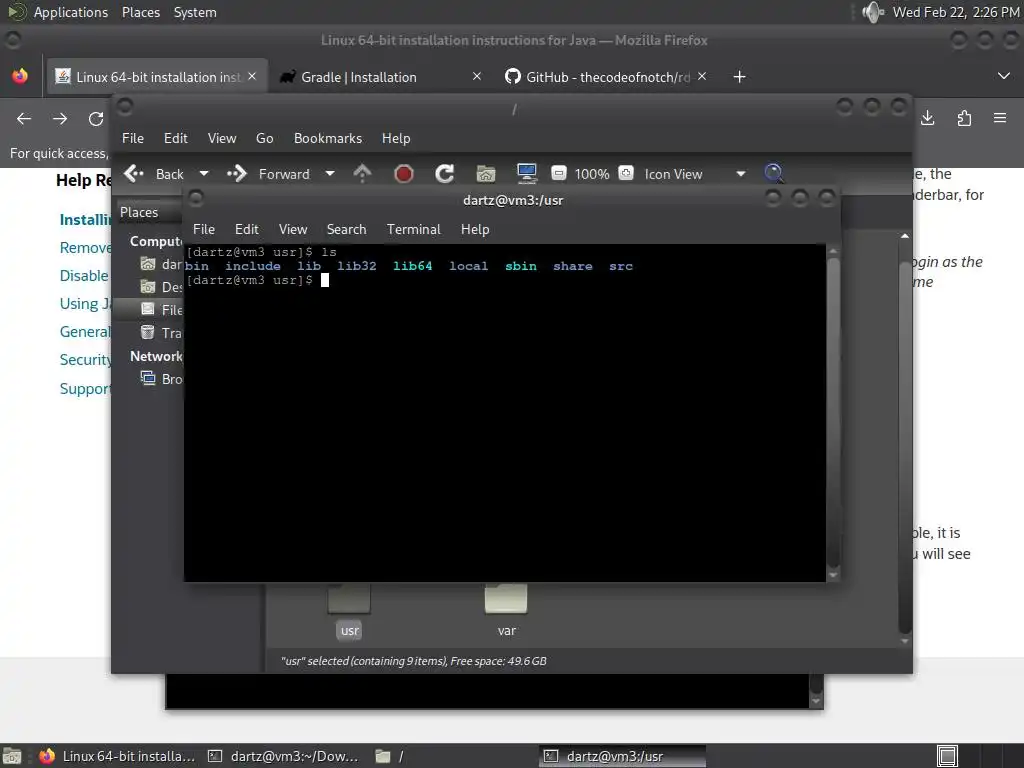Open Applications menu in top panel
The height and width of the screenshot is (768, 1024).
[x=71, y=12]
